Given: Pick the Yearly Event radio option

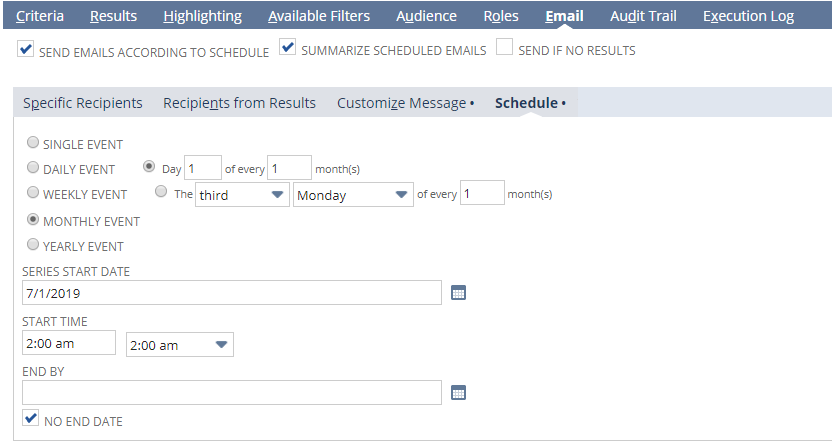Looking at the screenshot, I should 33,244.
